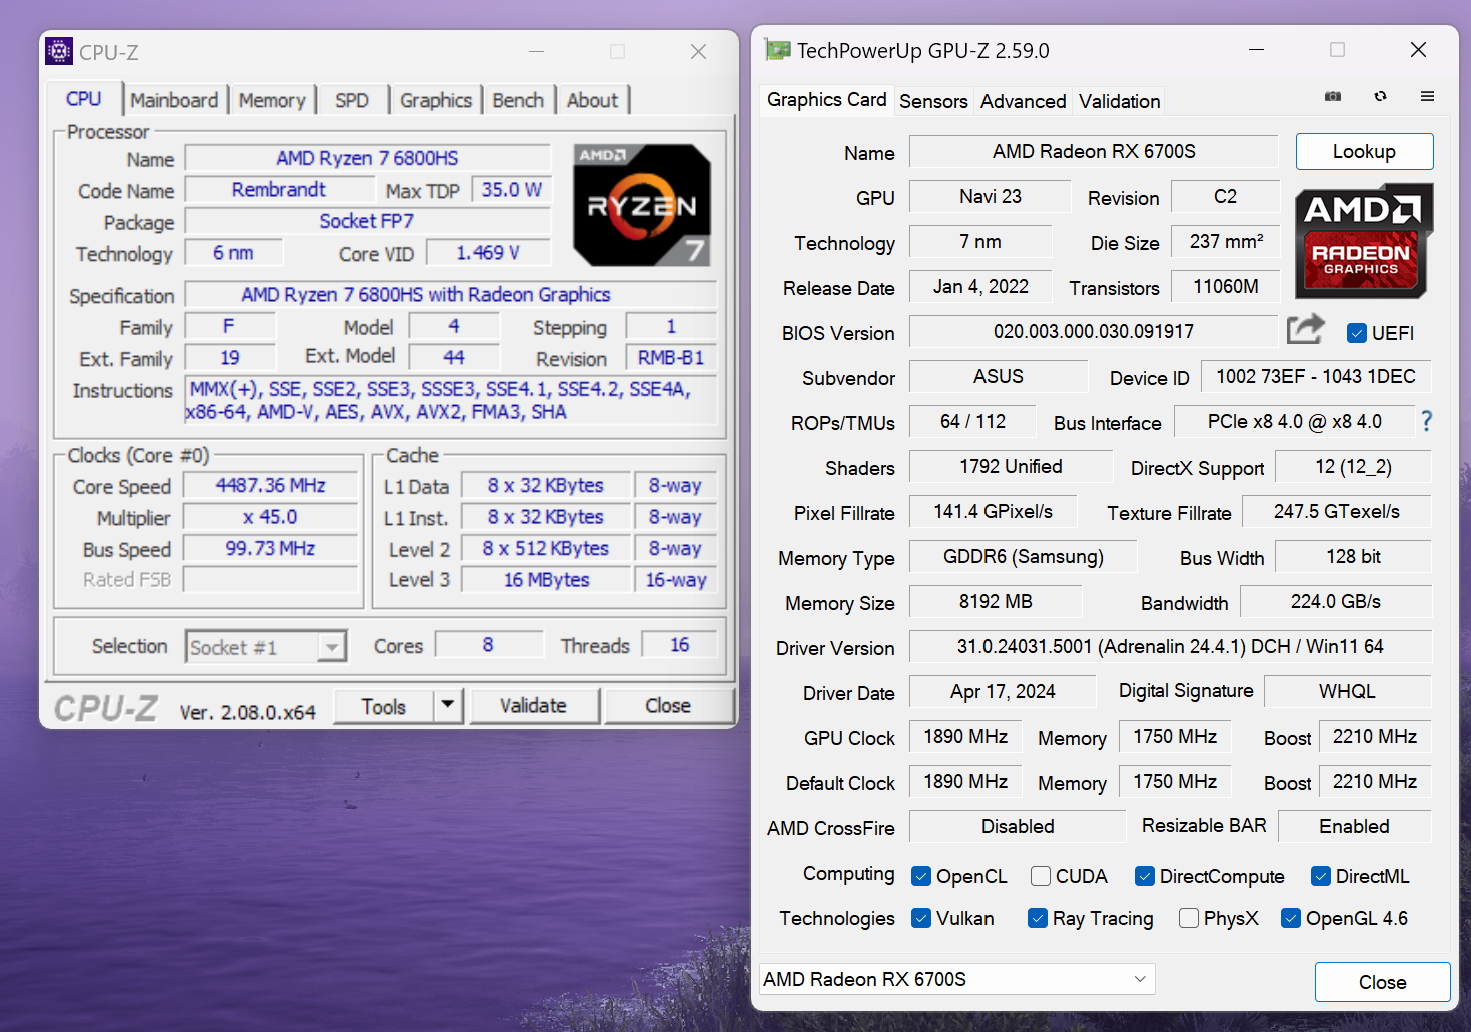Click the Resizable BAR value Enabled
The height and width of the screenshot is (1032, 1471).
click(x=1354, y=826)
